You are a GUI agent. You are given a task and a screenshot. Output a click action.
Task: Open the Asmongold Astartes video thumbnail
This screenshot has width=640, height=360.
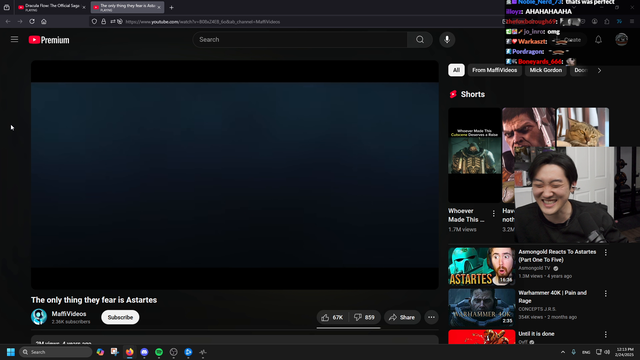(x=482, y=266)
